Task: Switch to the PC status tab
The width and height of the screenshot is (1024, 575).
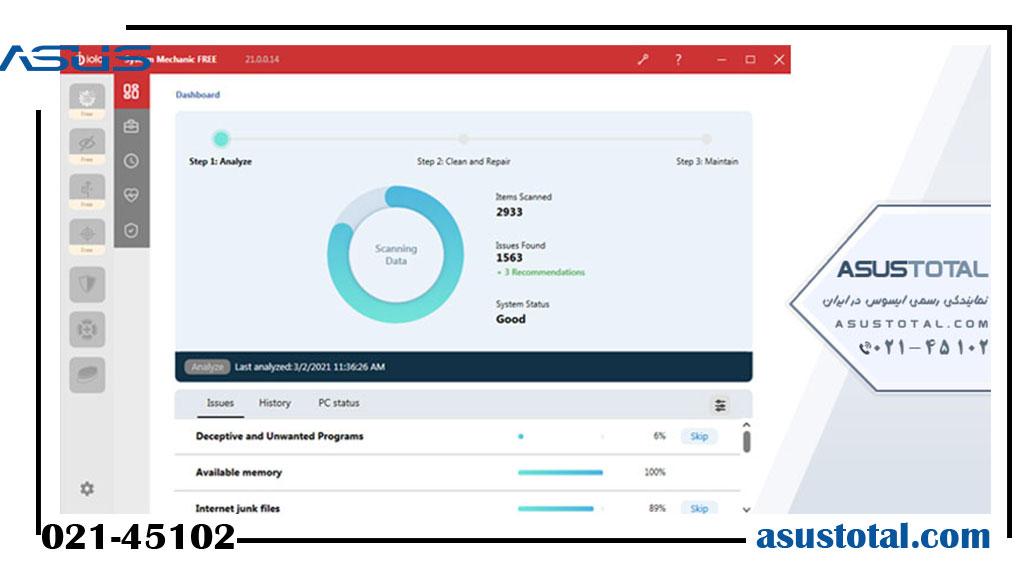Action: [x=338, y=403]
